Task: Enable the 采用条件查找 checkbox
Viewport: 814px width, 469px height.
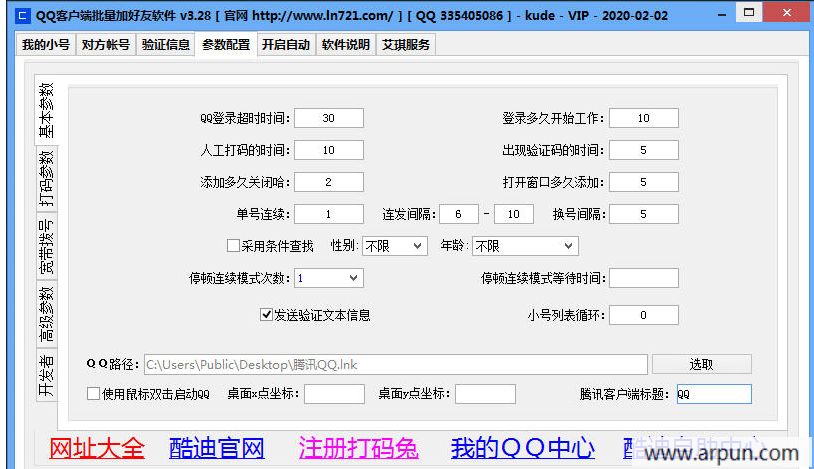Action: tap(233, 246)
